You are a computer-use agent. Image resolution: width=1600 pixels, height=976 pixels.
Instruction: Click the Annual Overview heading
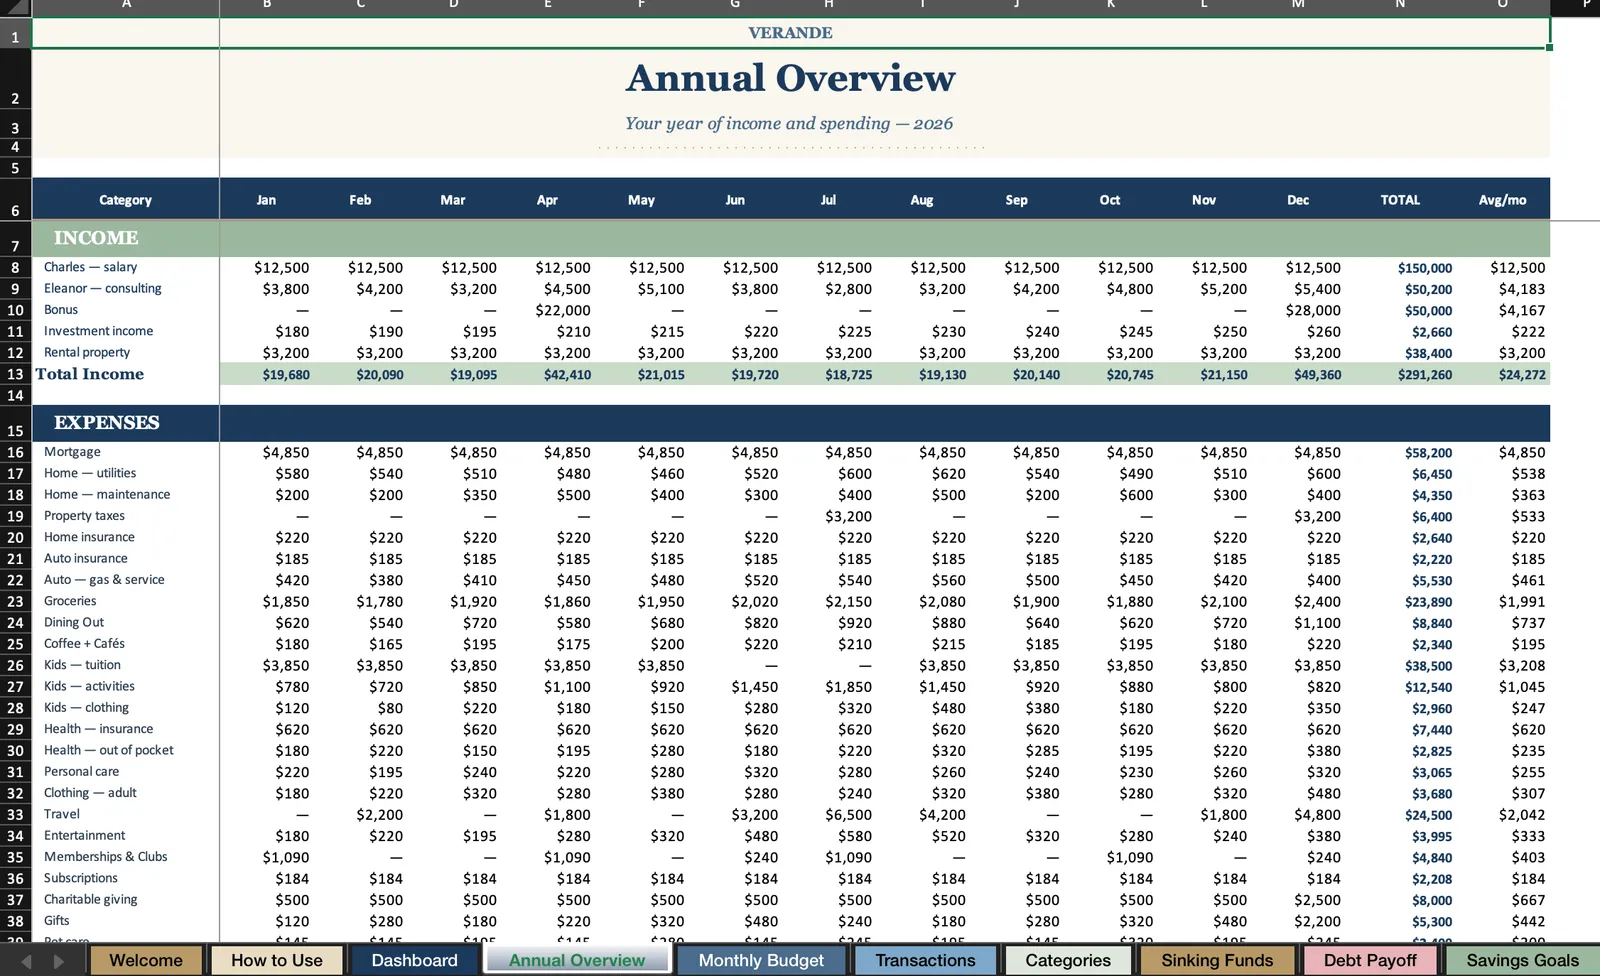tap(790, 78)
